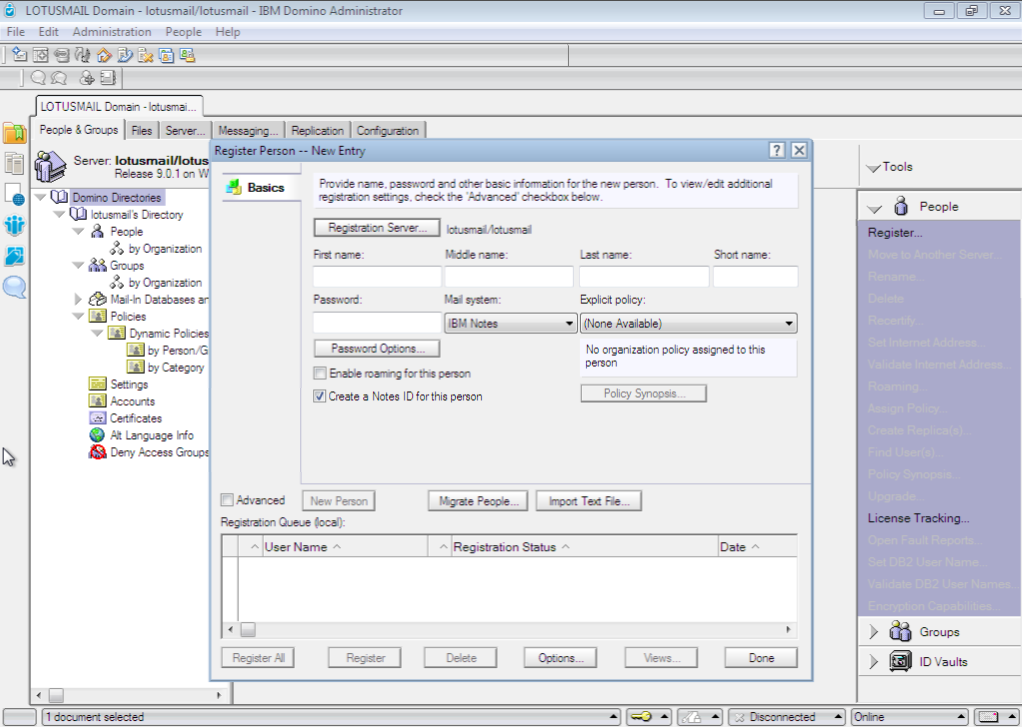Click the page-with-globe icon in the sidebar
Image resolution: width=1022 pixels, height=727 pixels.
click(x=14, y=194)
